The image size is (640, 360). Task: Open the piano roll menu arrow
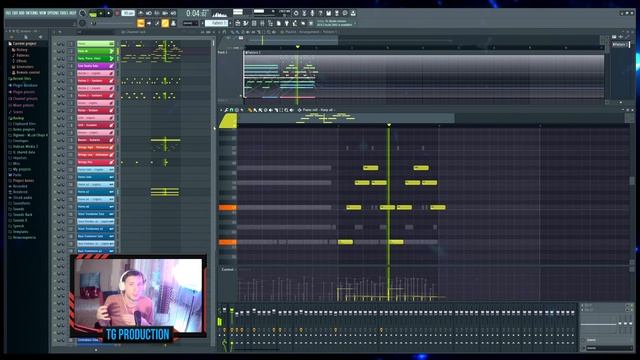tap(221, 110)
